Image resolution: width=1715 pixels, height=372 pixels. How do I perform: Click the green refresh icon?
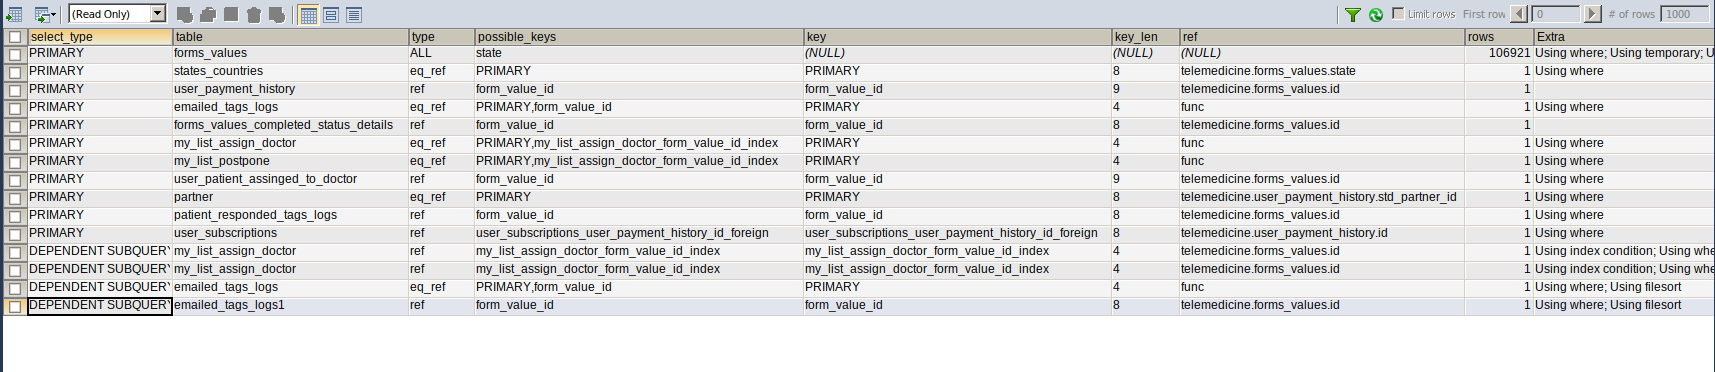pyautogui.click(x=1376, y=14)
